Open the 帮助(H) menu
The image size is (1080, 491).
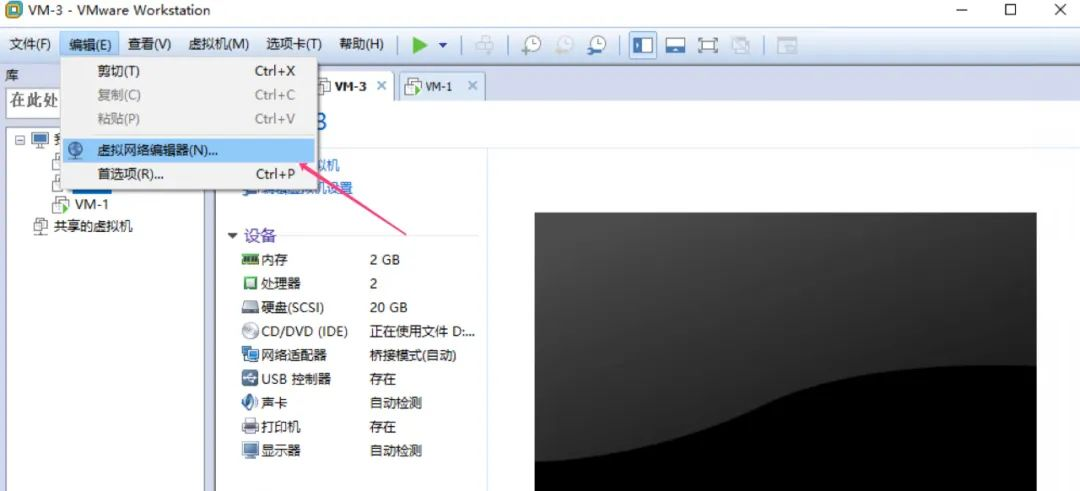point(362,45)
